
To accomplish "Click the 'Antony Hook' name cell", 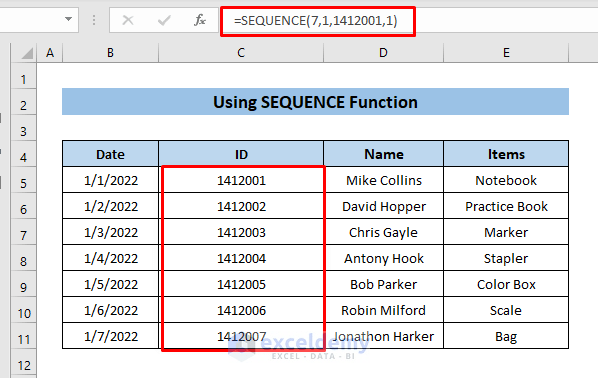I will 383,258.
